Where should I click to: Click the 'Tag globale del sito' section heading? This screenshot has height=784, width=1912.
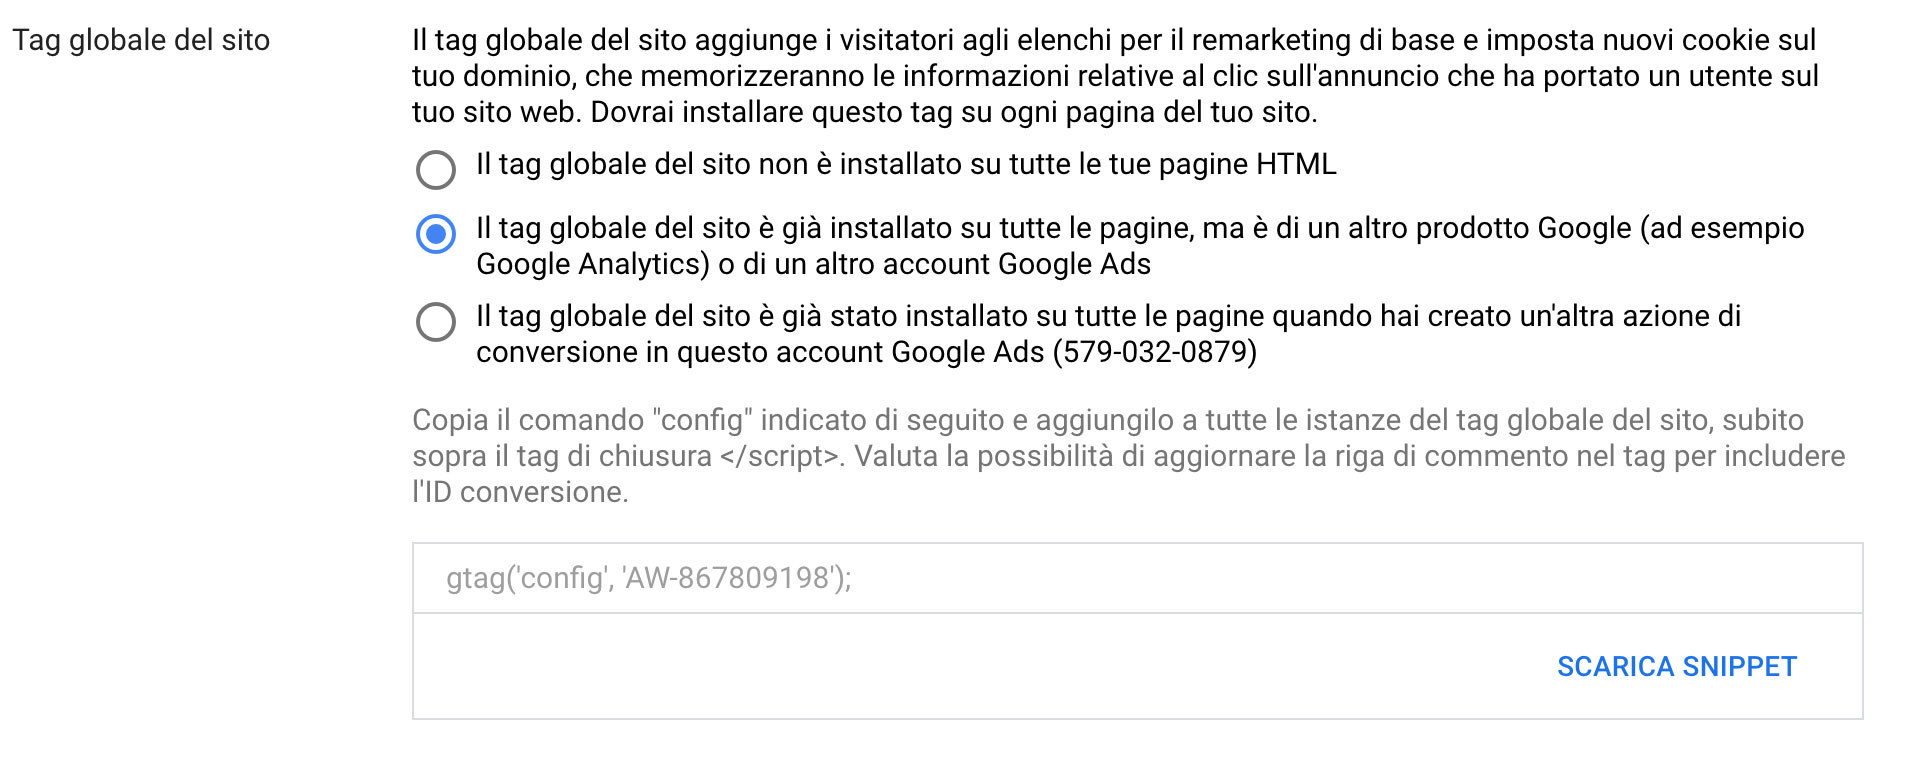click(x=141, y=40)
